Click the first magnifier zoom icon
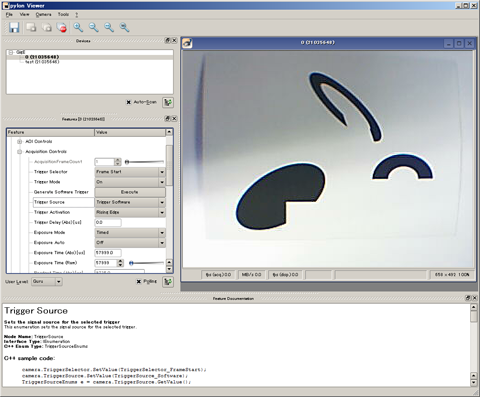 click(x=78, y=27)
